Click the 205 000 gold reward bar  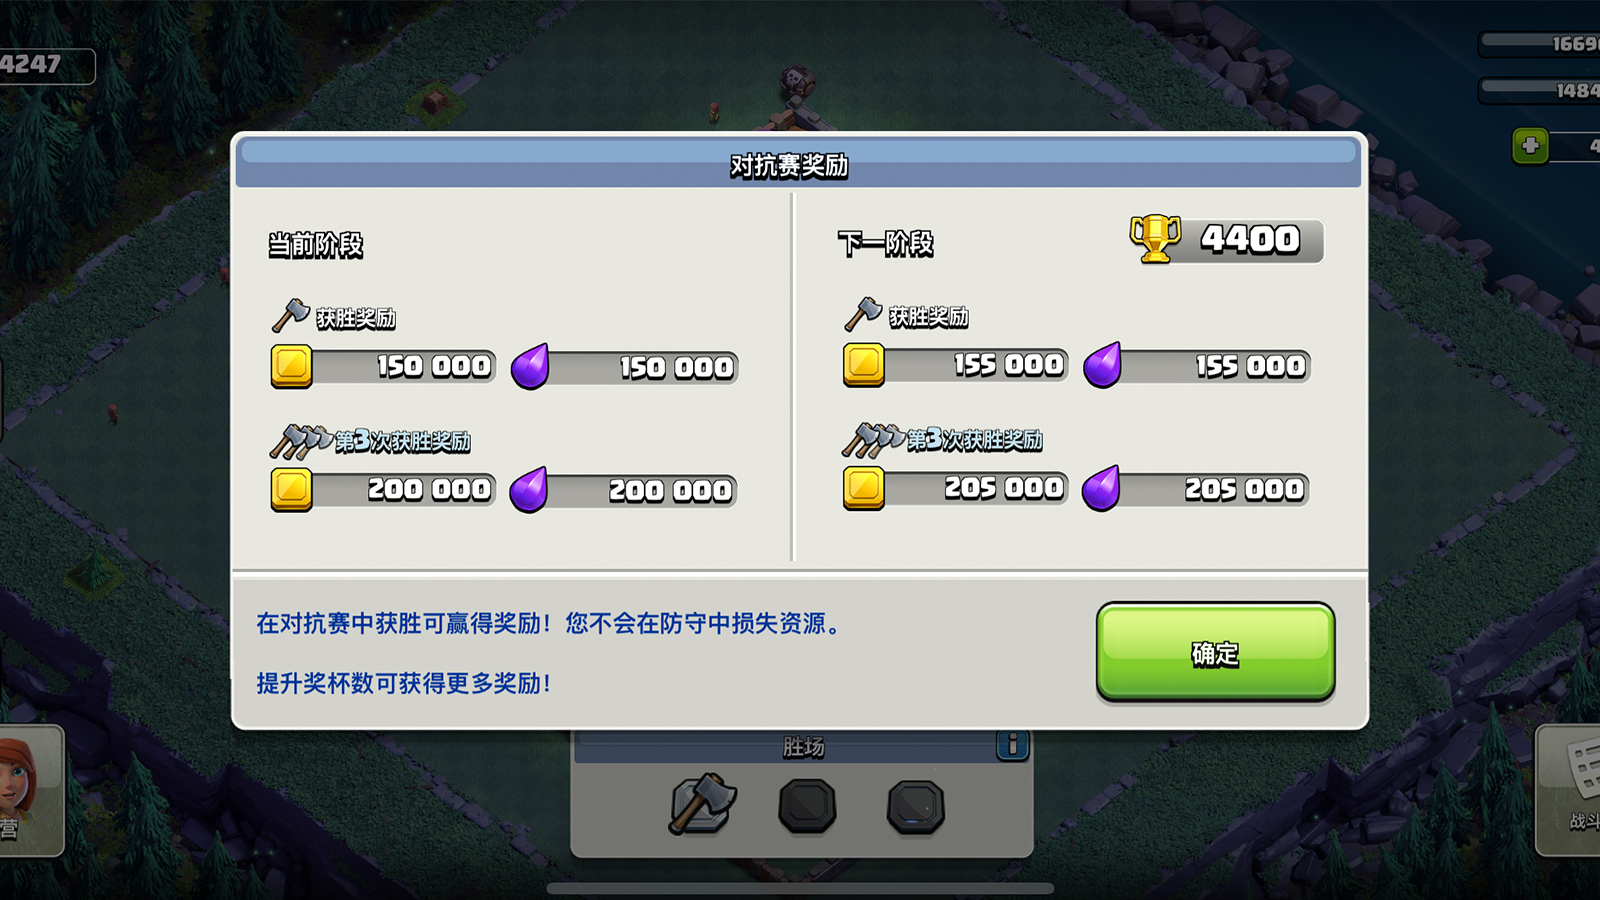[956, 488]
